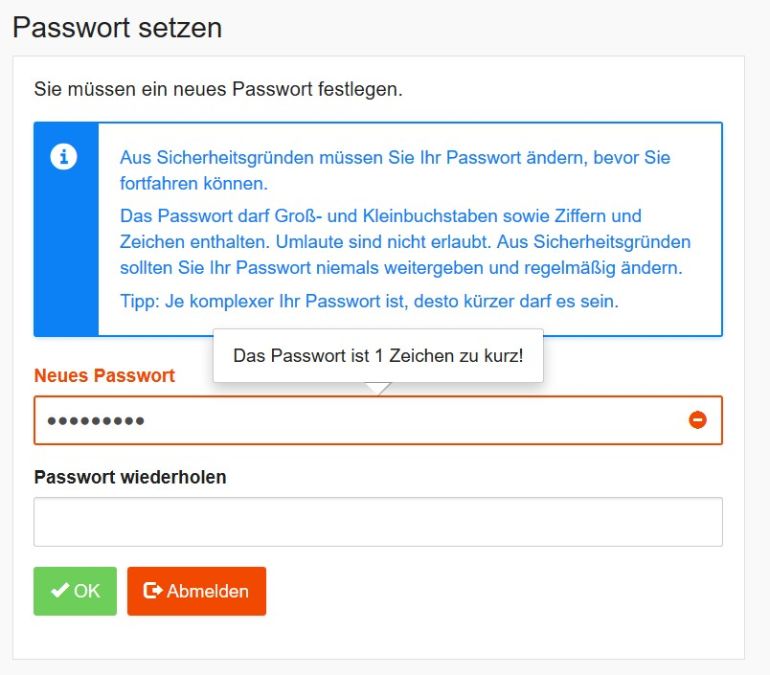Image resolution: width=770 pixels, height=675 pixels.
Task: Click the tooltip's downward pointer arrow
Action: click(x=377, y=388)
